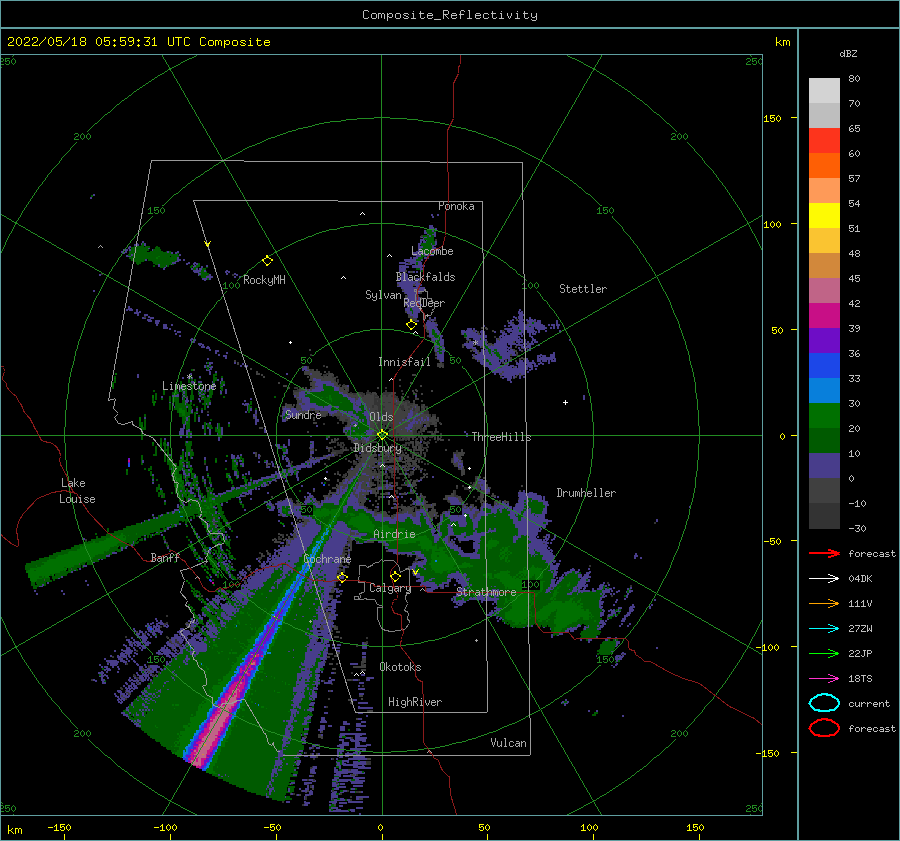Viewport: 900px width, 841px height.
Task: Click the Sundre city label
Action: (x=303, y=414)
